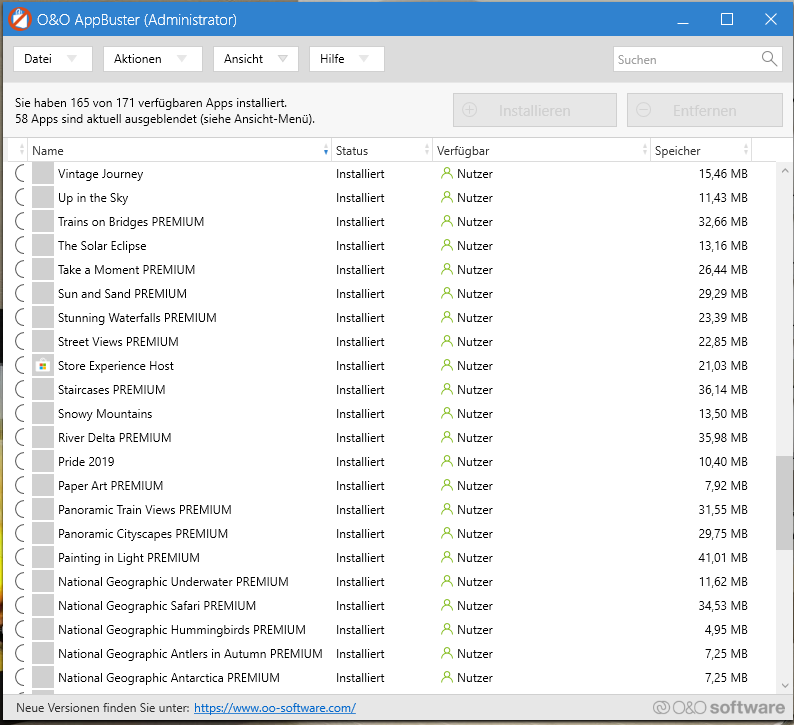
Task: Click the 36,14 MB size value
Action: point(723,390)
